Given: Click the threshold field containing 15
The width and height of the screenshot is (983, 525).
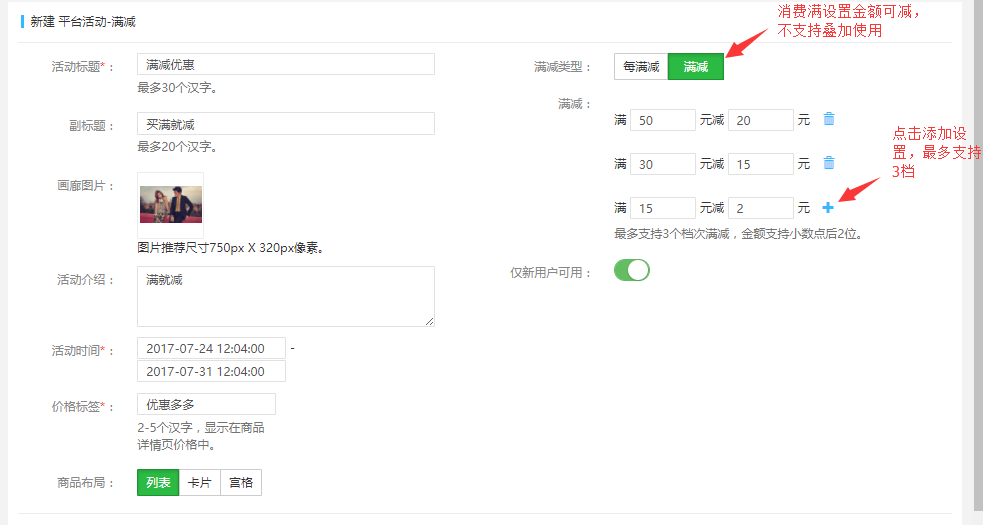Looking at the screenshot, I should pyautogui.click(x=662, y=208).
